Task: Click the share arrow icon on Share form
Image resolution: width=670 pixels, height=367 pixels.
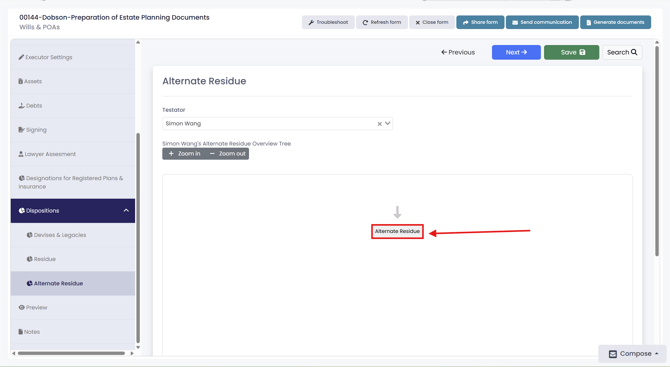Action: coord(466,23)
